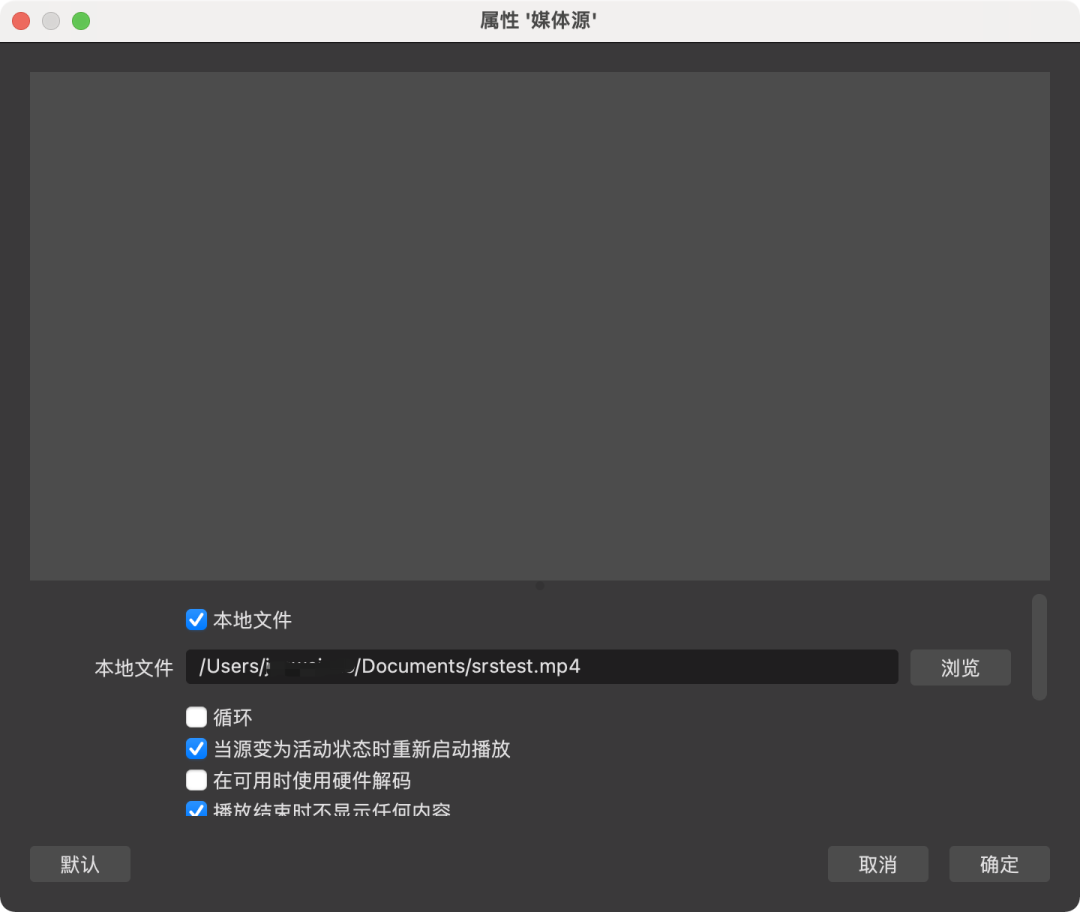
Task: Enable 在可用时使用硬件解码 checkbox
Action: (196, 780)
